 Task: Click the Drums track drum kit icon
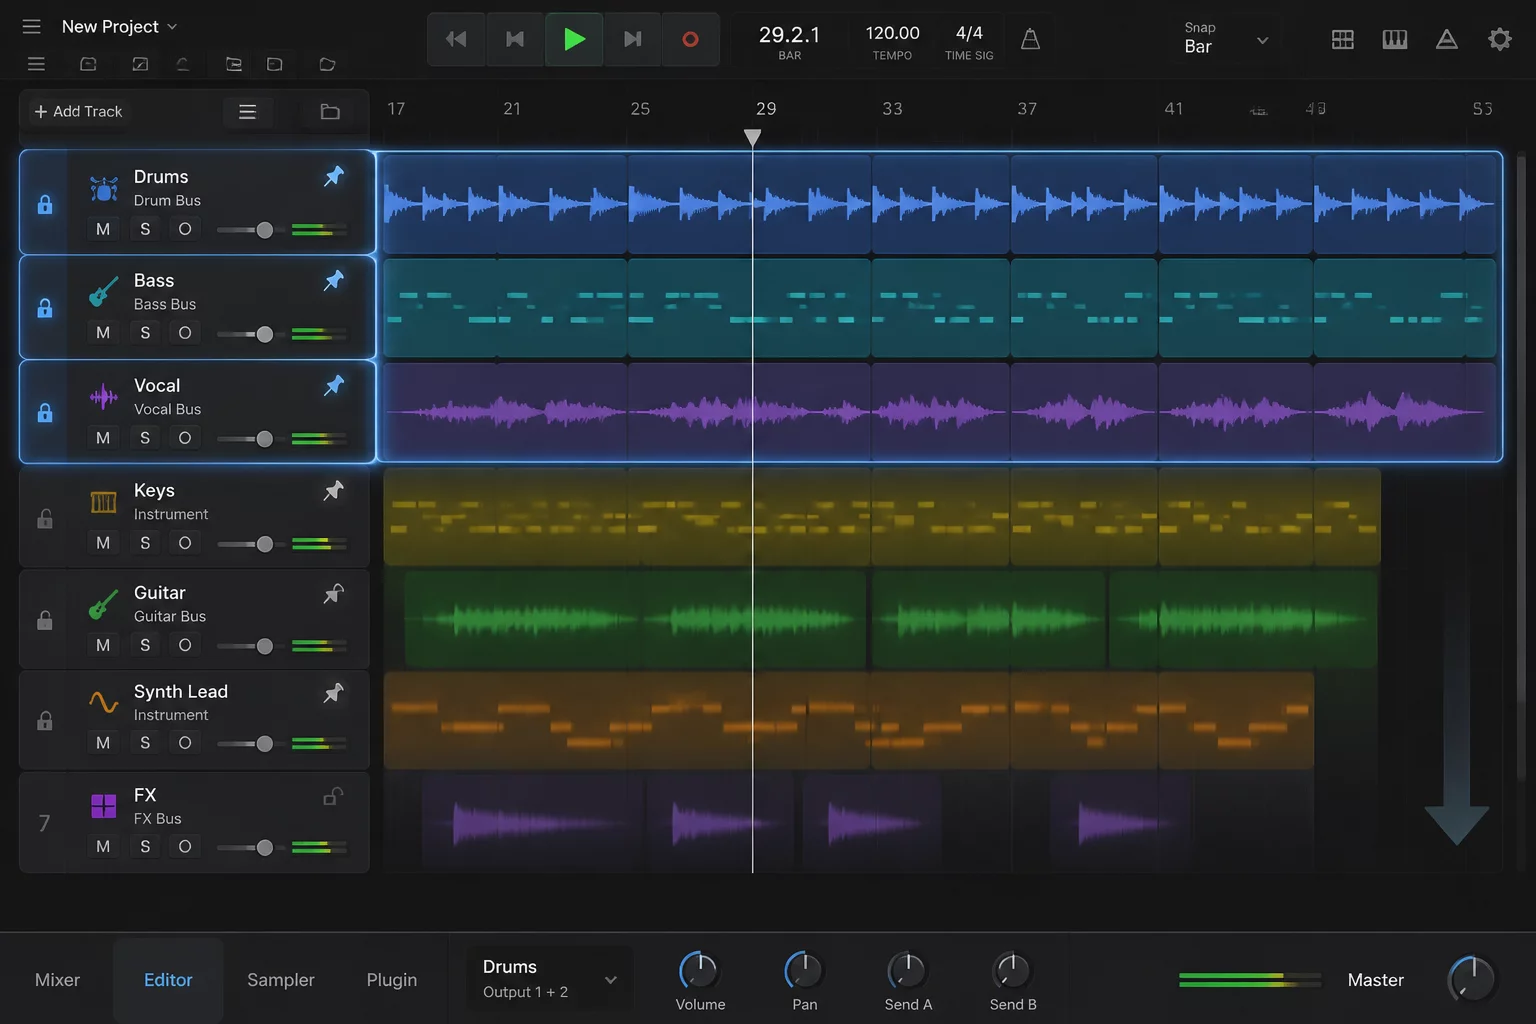point(104,188)
